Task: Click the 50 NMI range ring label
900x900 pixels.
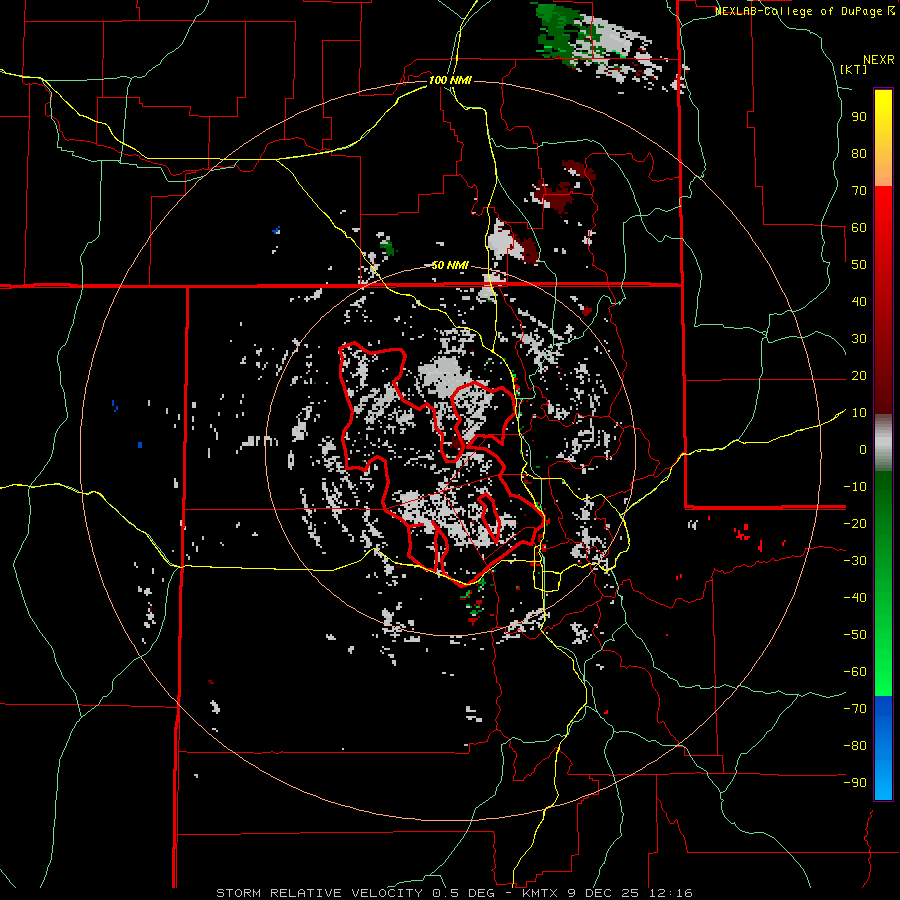Action: pos(450,265)
